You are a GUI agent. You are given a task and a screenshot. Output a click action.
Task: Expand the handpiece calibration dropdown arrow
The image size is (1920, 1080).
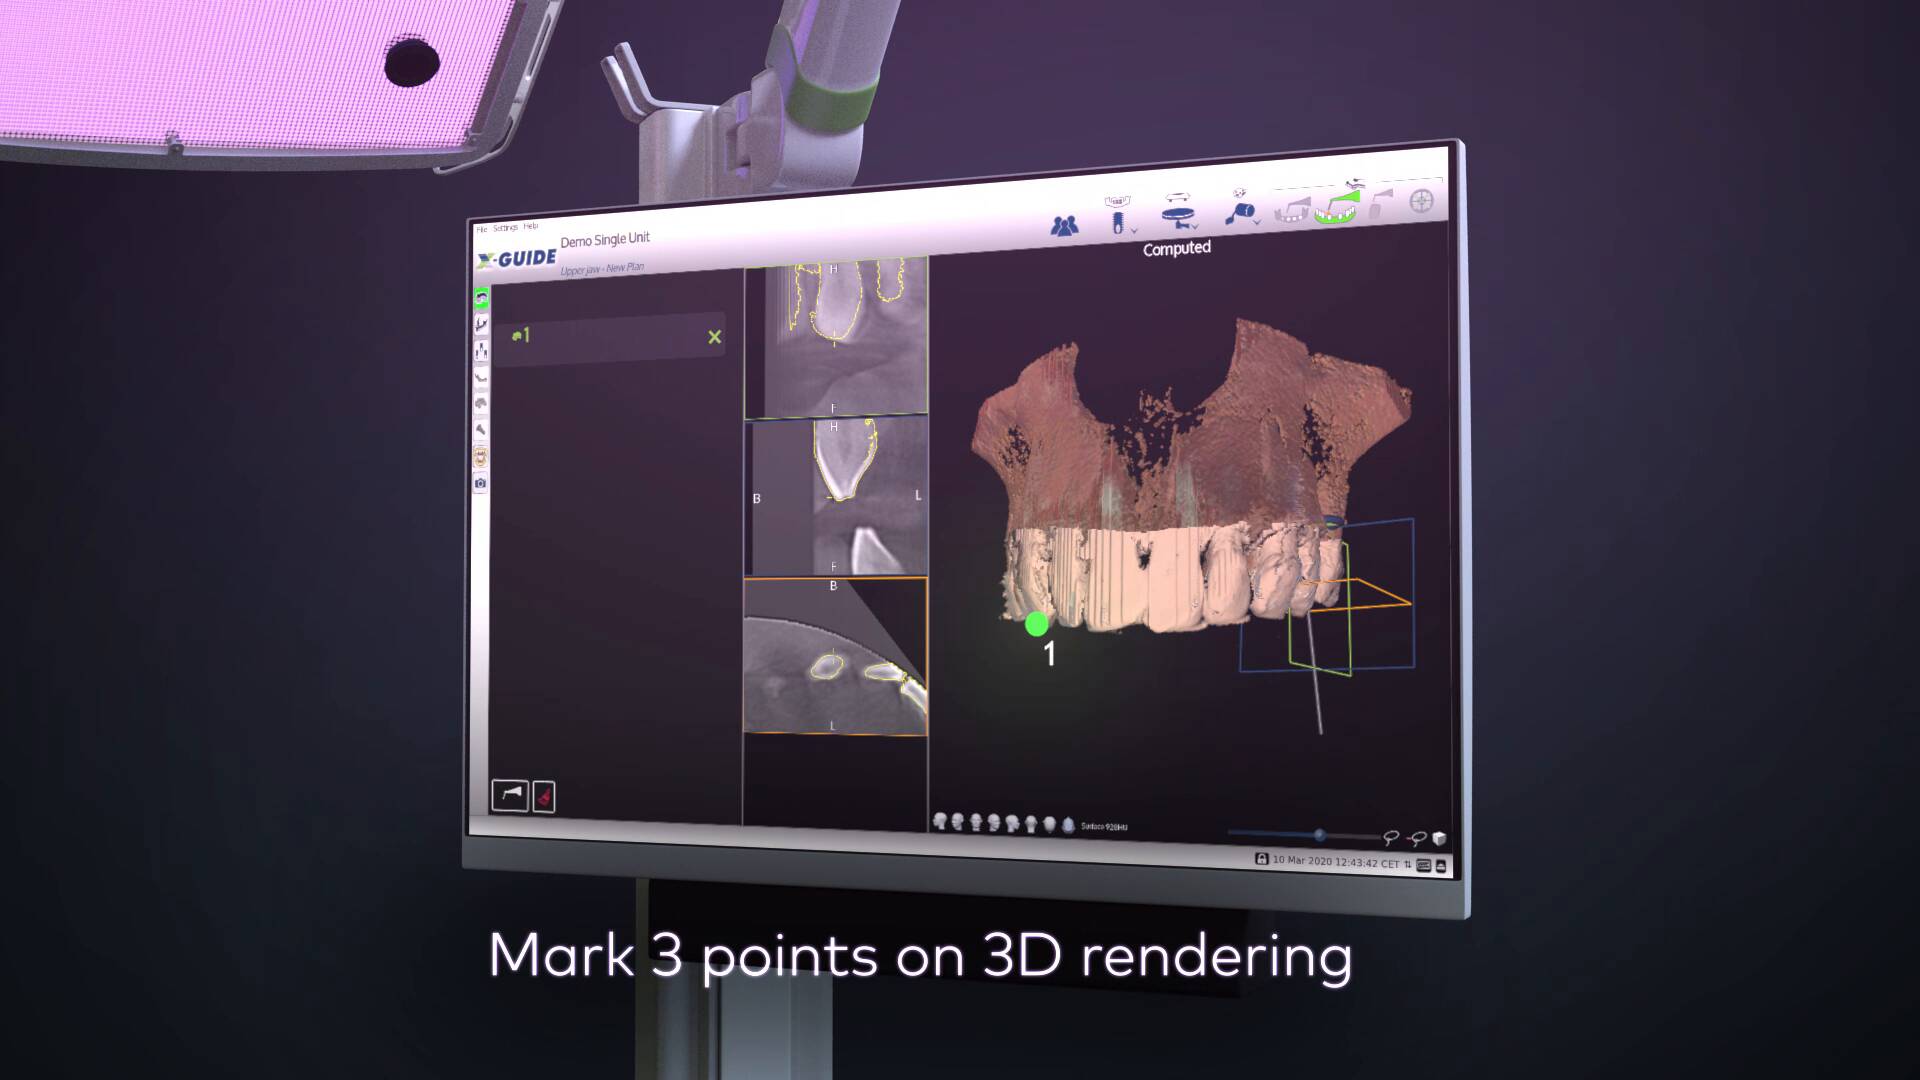[x=1257, y=220]
